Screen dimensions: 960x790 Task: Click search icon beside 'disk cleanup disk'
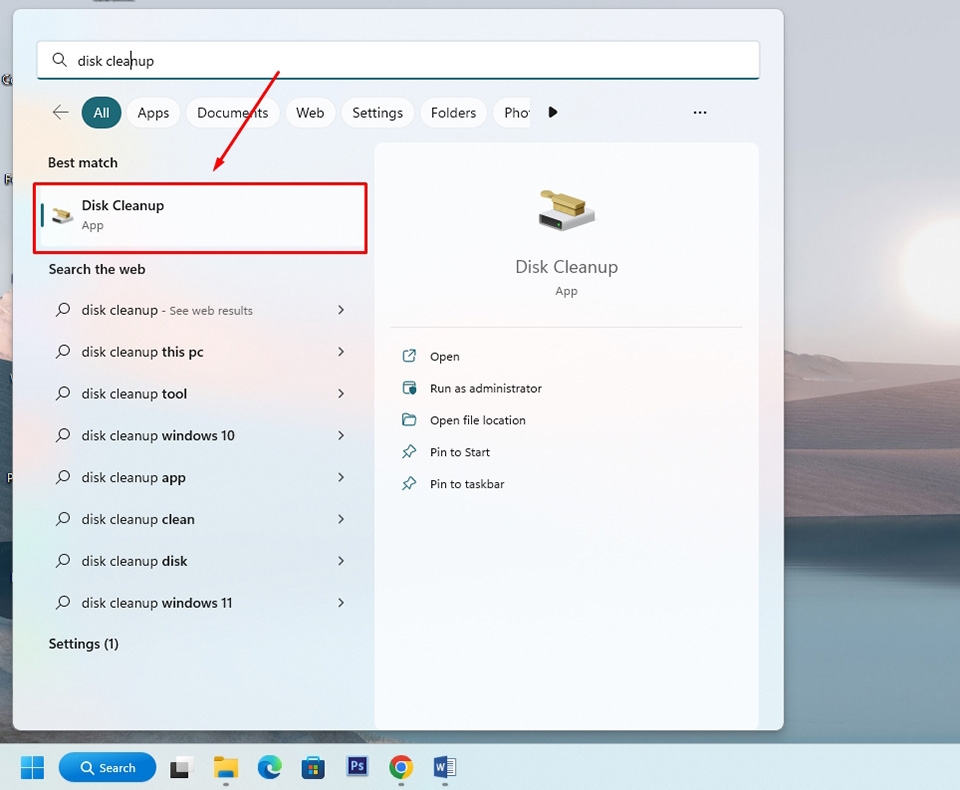[63, 561]
